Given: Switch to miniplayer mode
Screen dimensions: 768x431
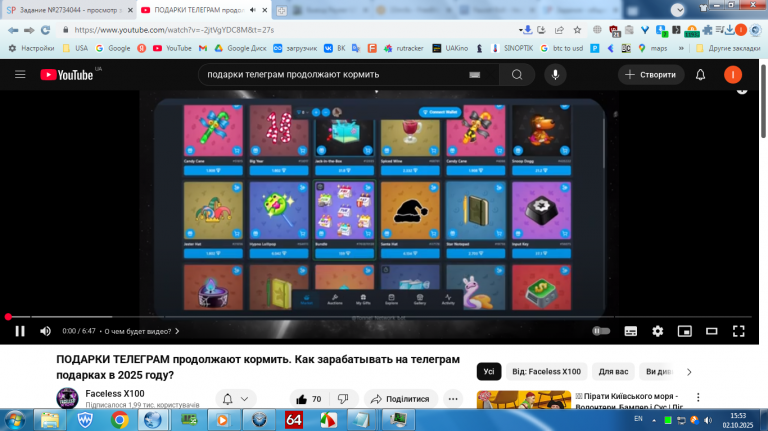Looking at the screenshot, I should pyautogui.click(x=684, y=331).
